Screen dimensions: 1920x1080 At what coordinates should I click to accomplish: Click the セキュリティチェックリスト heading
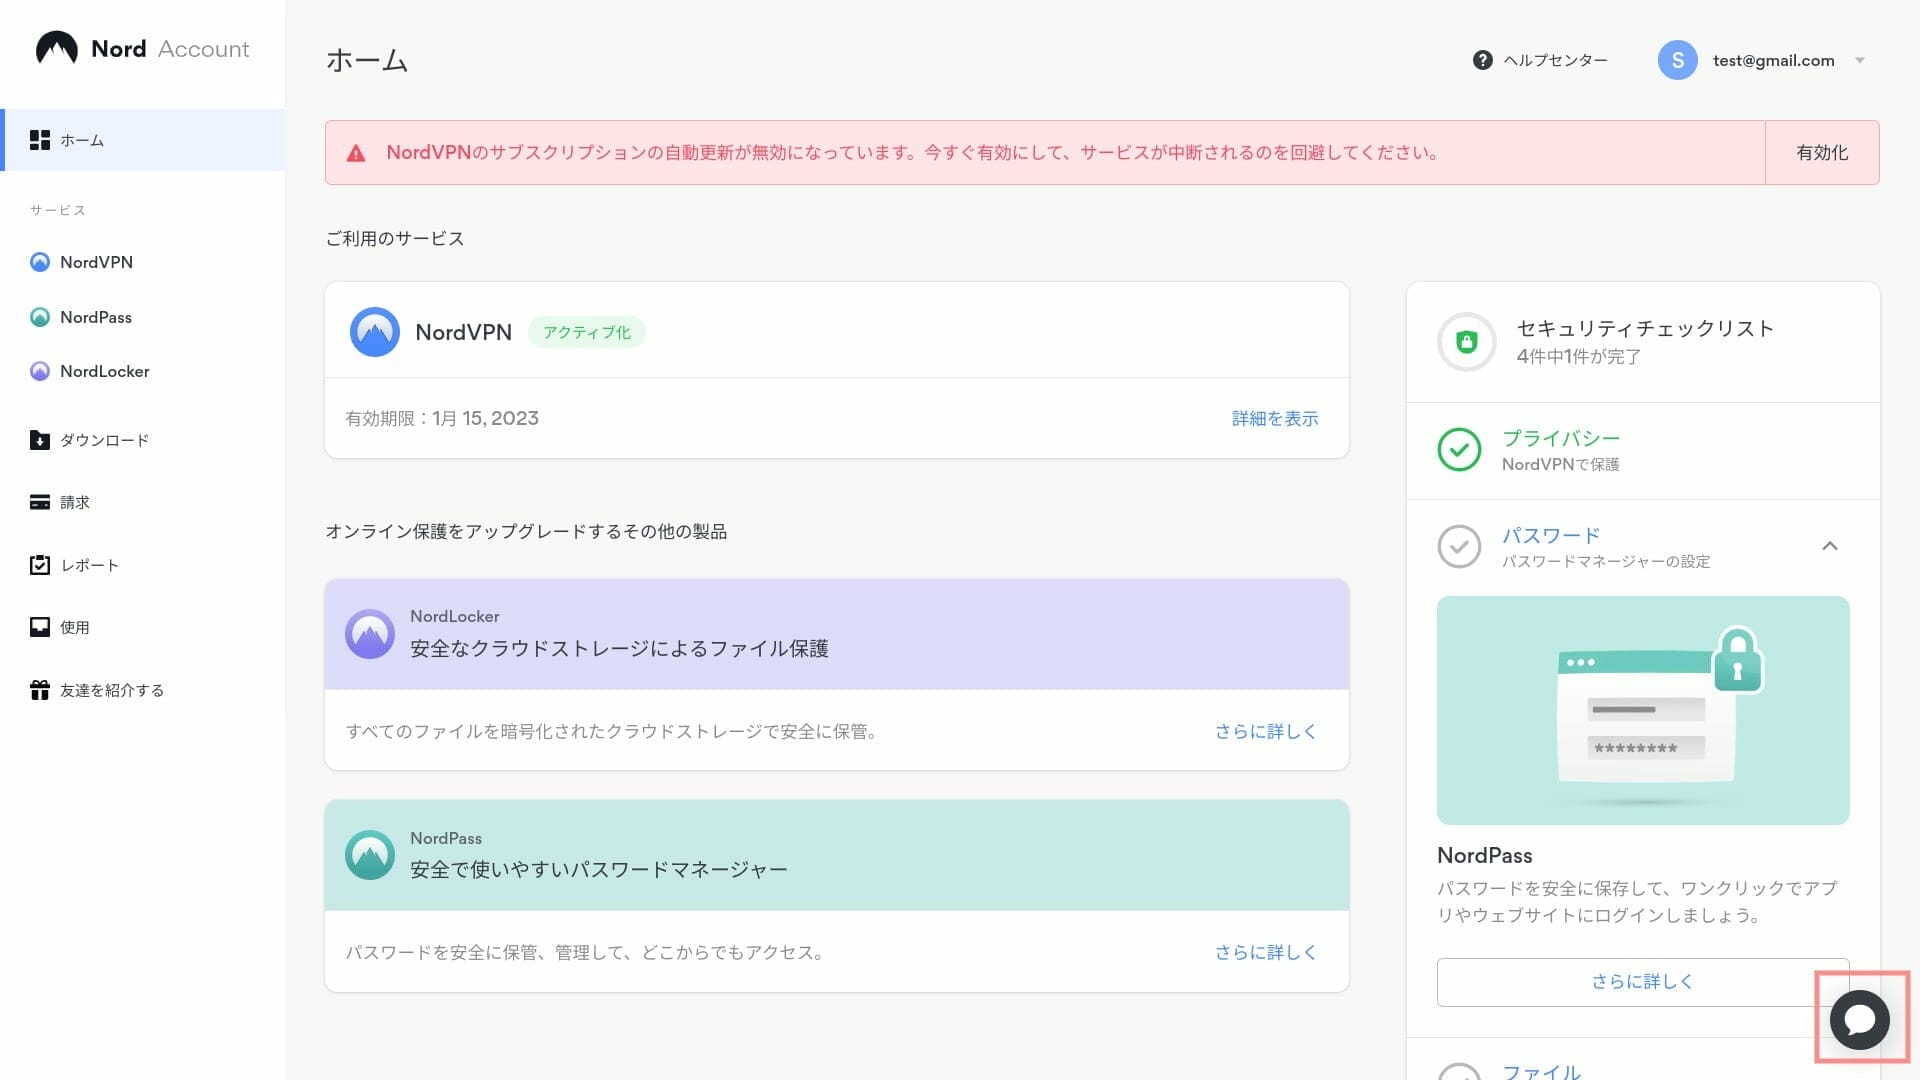pyautogui.click(x=1645, y=328)
